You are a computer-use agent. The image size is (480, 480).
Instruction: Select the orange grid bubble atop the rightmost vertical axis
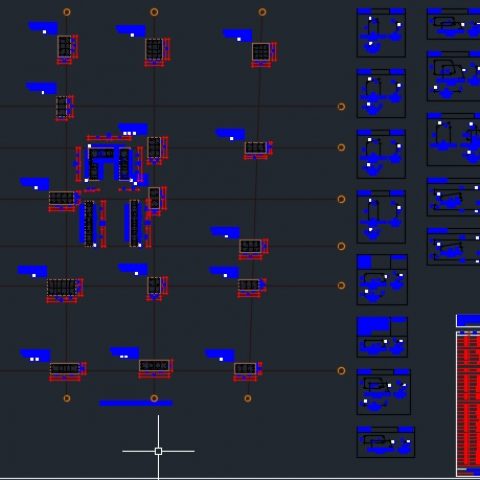(x=262, y=12)
